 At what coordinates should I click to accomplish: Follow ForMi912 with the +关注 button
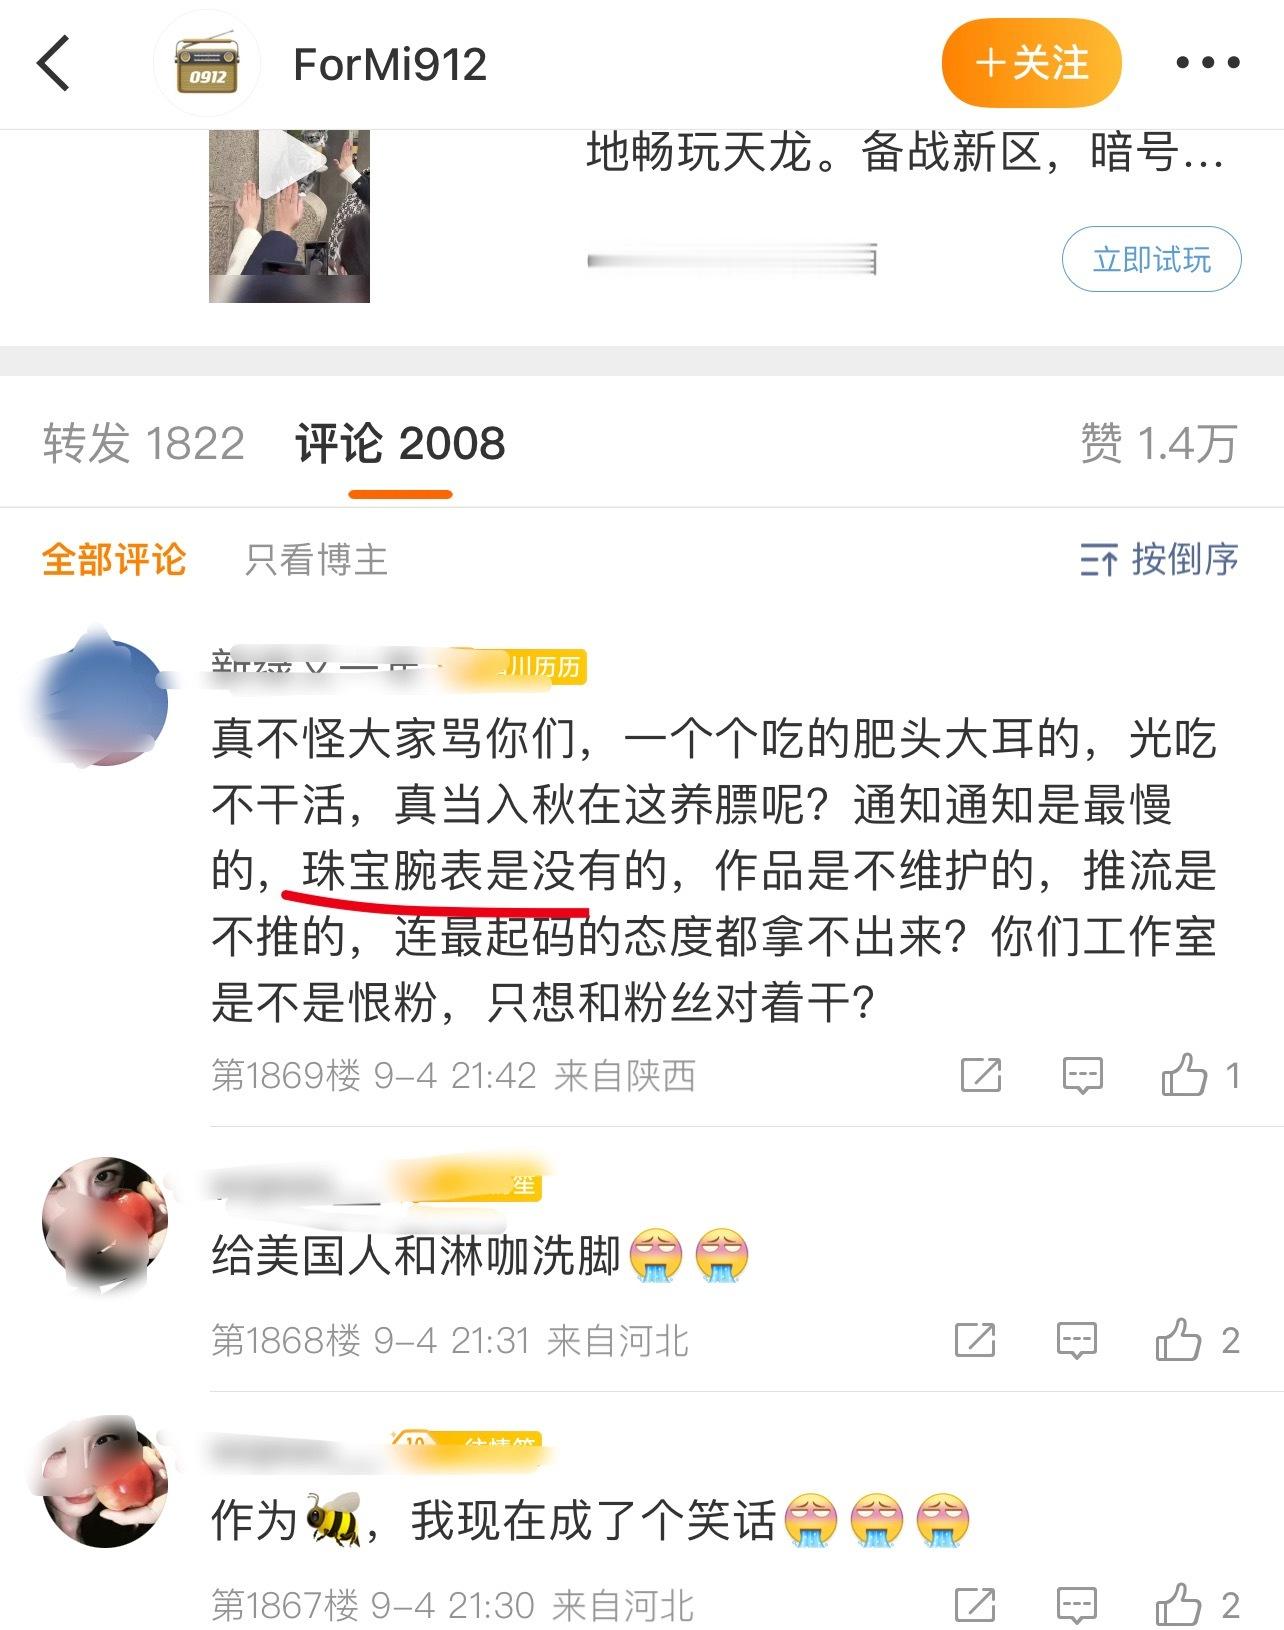(x=1031, y=63)
